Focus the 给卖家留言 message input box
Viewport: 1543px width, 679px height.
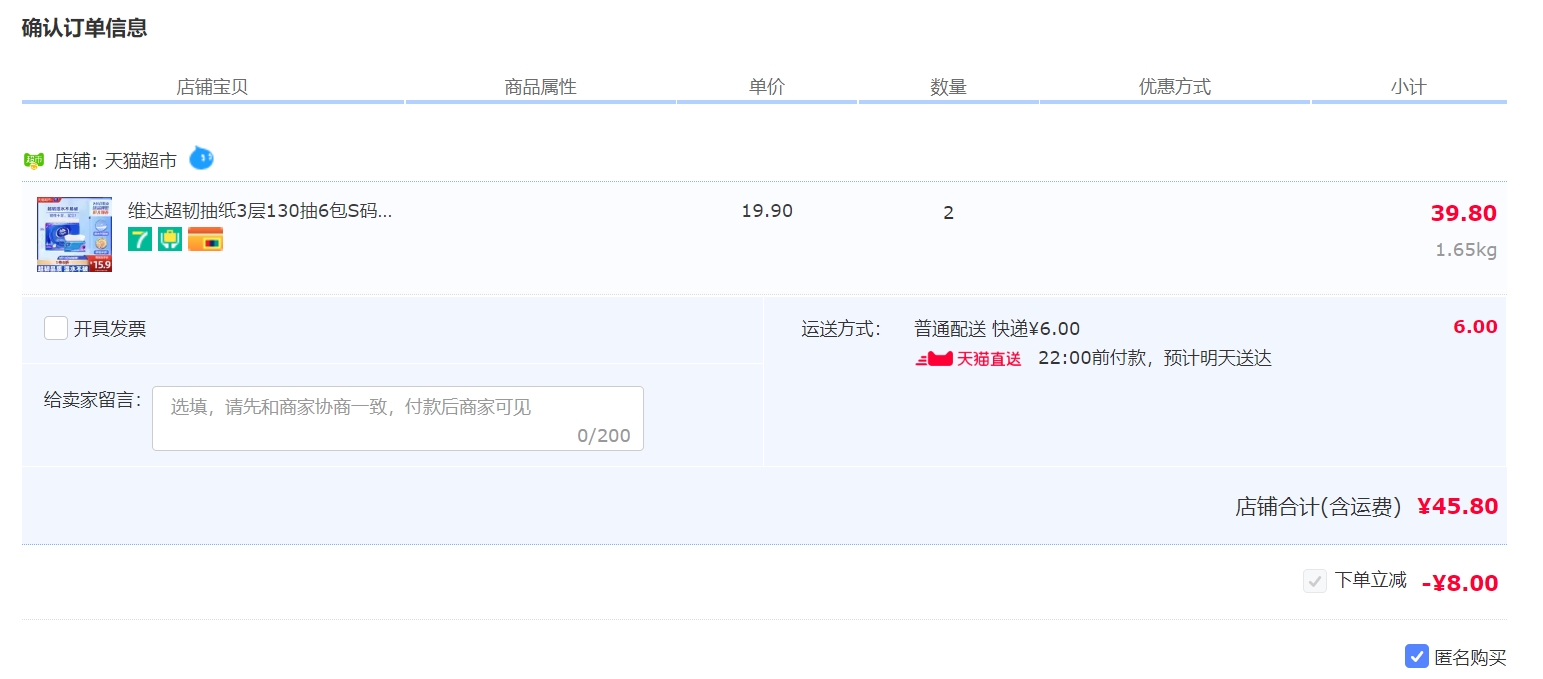(397, 418)
